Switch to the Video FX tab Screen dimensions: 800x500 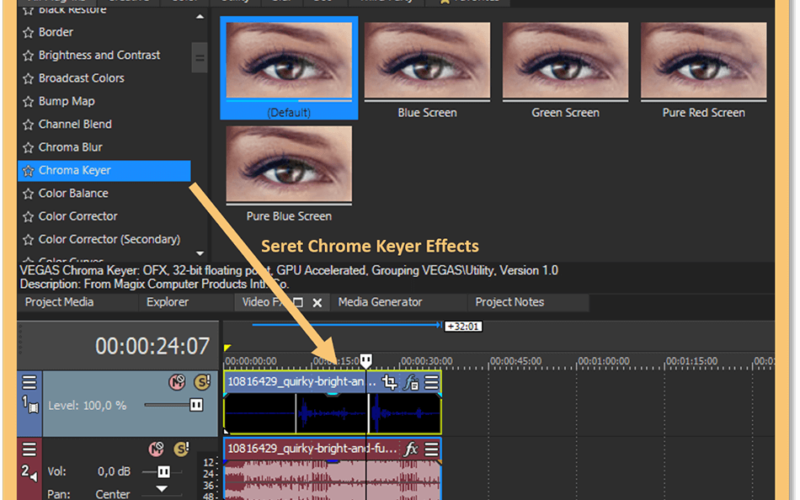[262, 302]
